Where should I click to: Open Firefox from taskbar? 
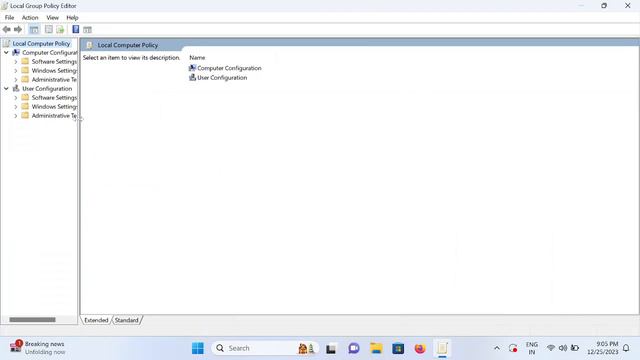click(420, 348)
